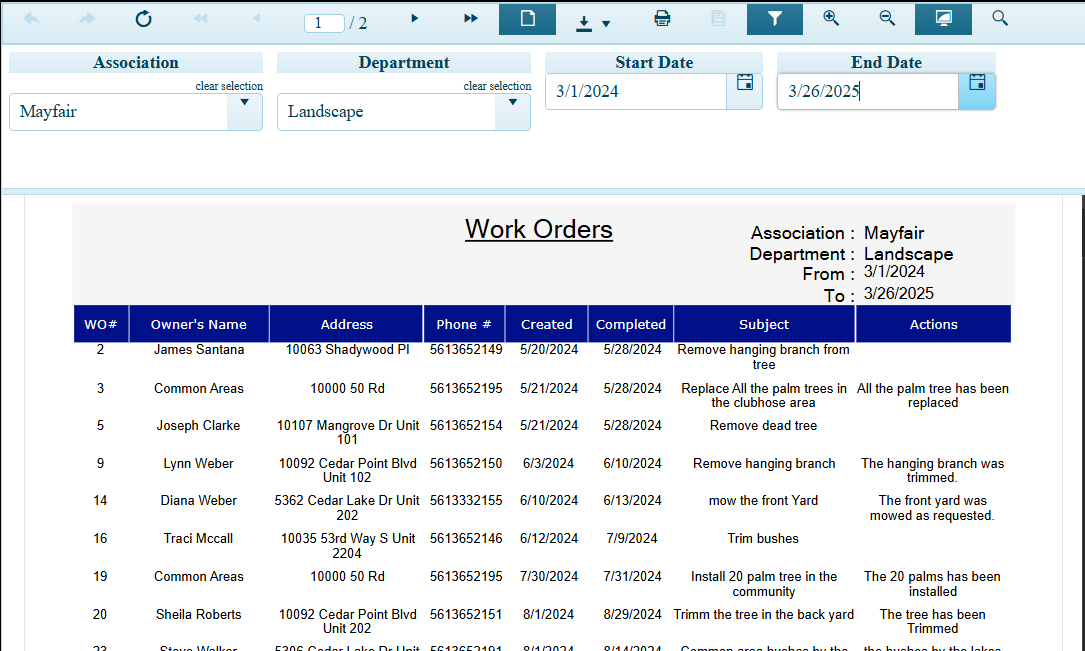The image size is (1085, 651).
Task: Clear the Department selection
Action: (x=497, y=86)
